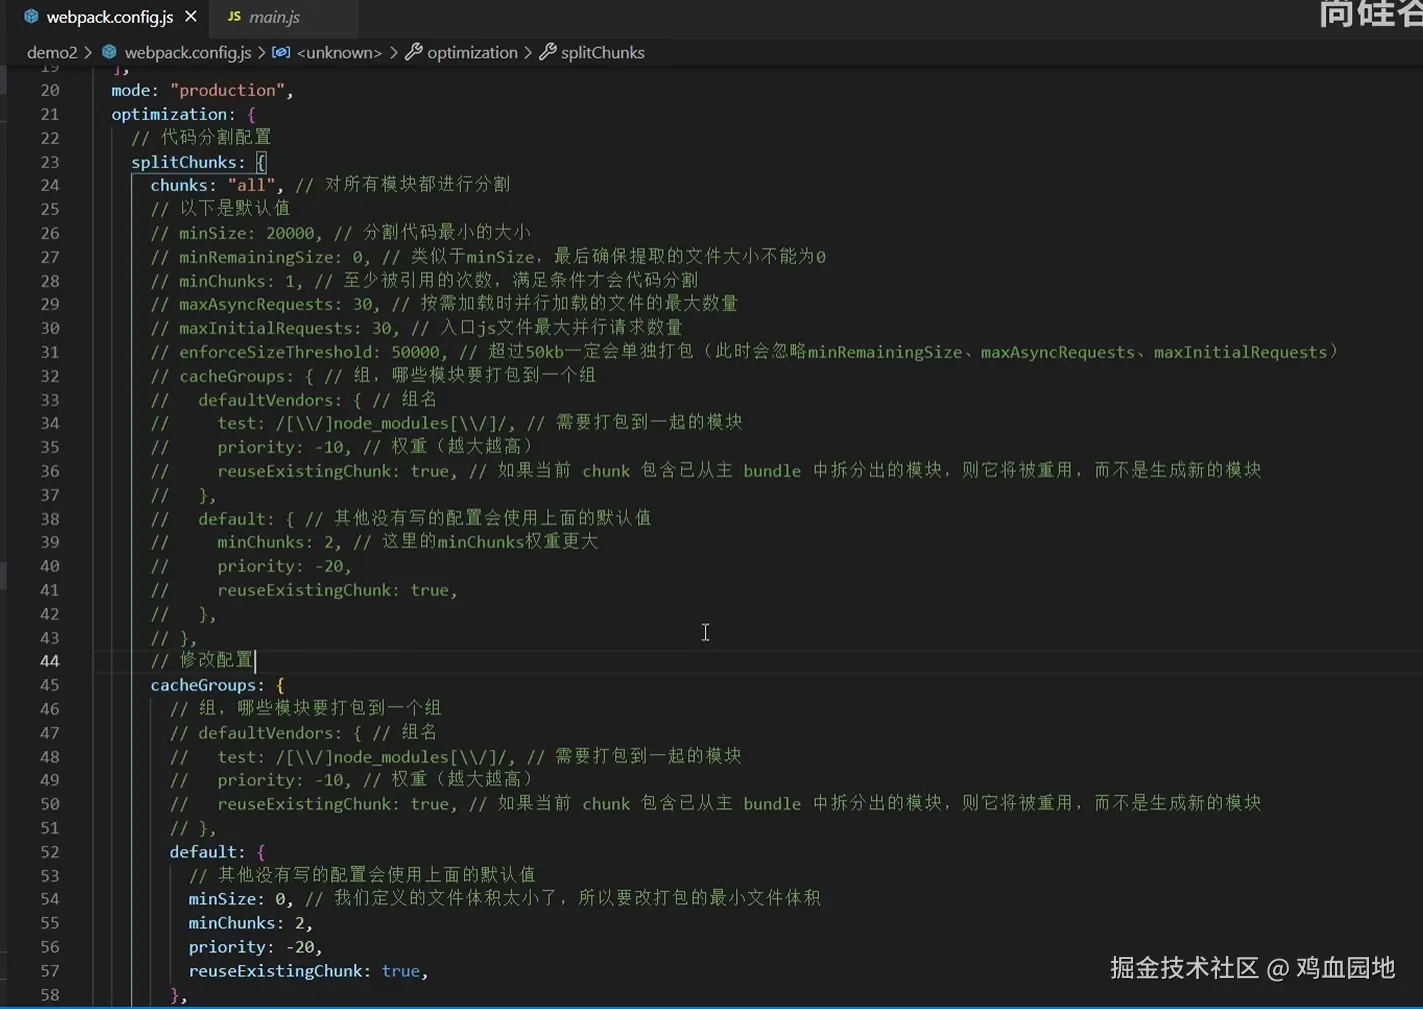1423x1009 pixels.
Task: Click the webpack.config.js breadcrumb item
Action: coord(187,53)
